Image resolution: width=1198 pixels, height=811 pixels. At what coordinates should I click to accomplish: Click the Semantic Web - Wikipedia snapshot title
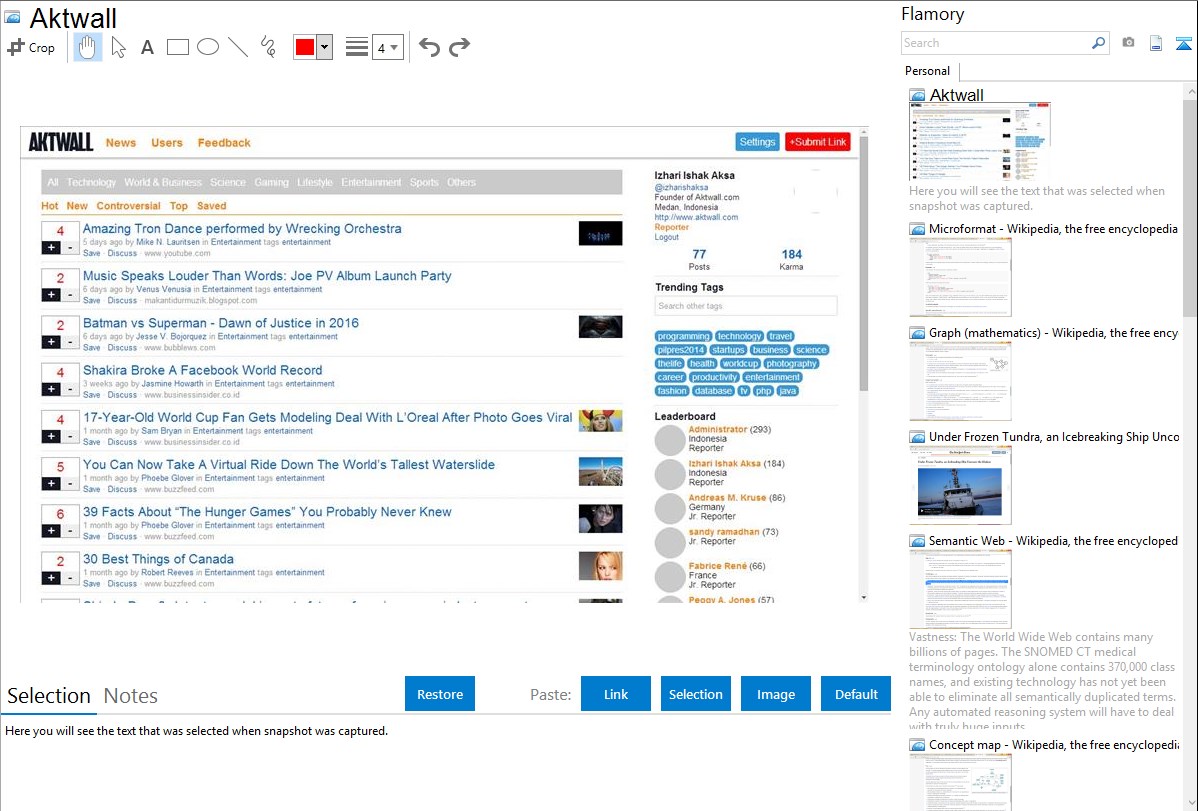tap(1053, 540)
